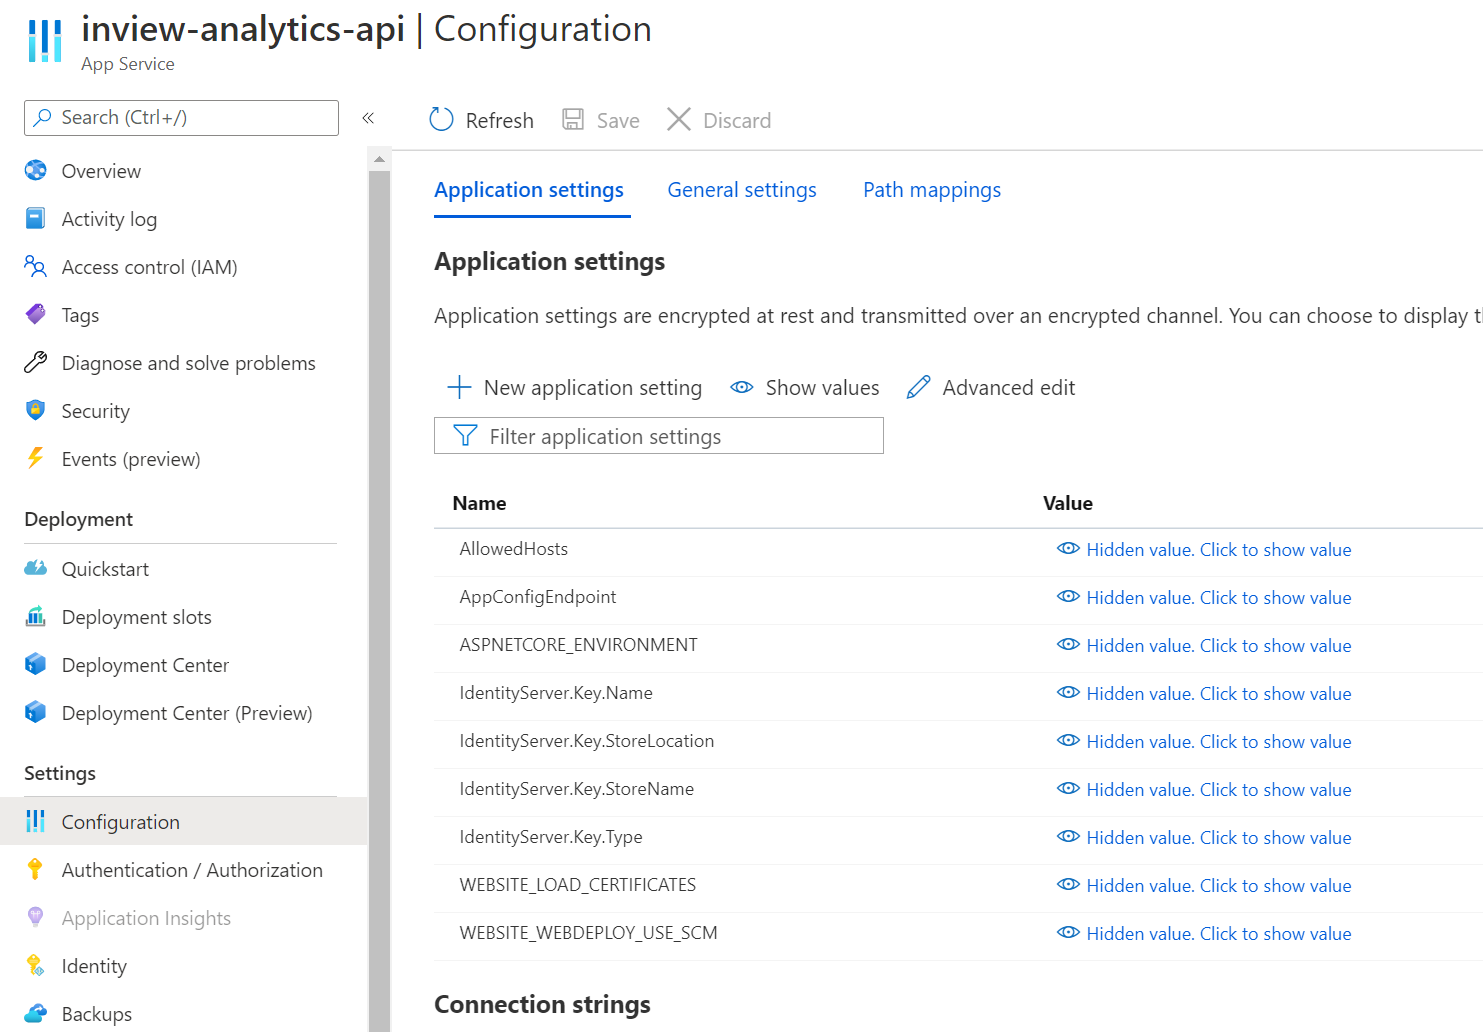Click the Filter application settings field

point(659,436)
